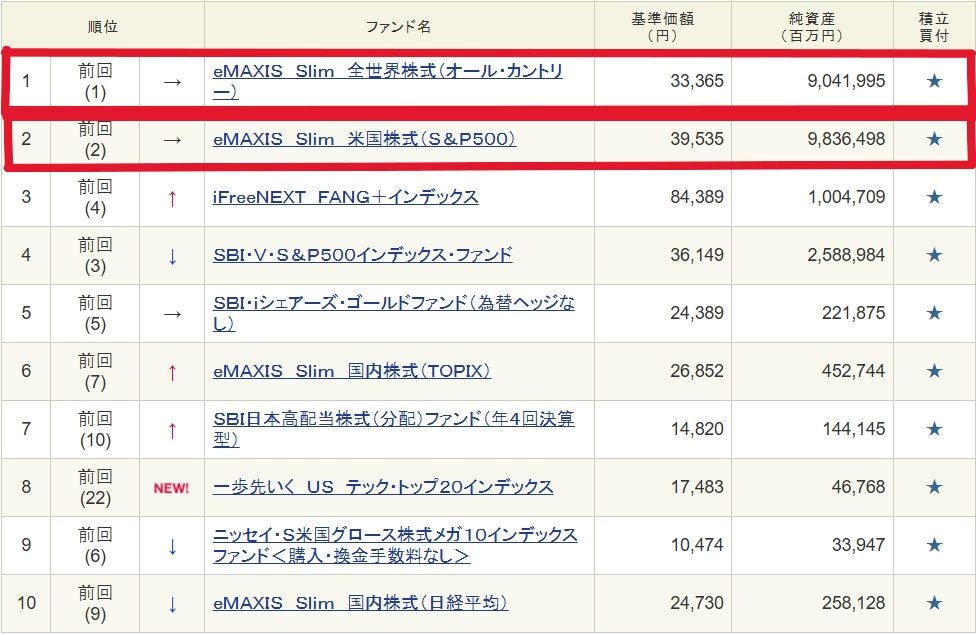Screen dimensions: 976x635
Task: Click the star icon for SBI・V・S&P500インデックス・ファンド
Action: coord(934,255)
